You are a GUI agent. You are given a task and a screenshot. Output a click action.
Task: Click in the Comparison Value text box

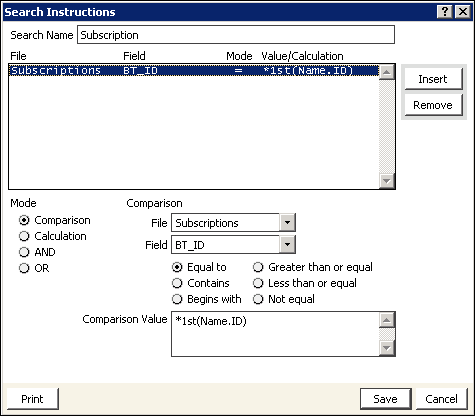[275, 334]
